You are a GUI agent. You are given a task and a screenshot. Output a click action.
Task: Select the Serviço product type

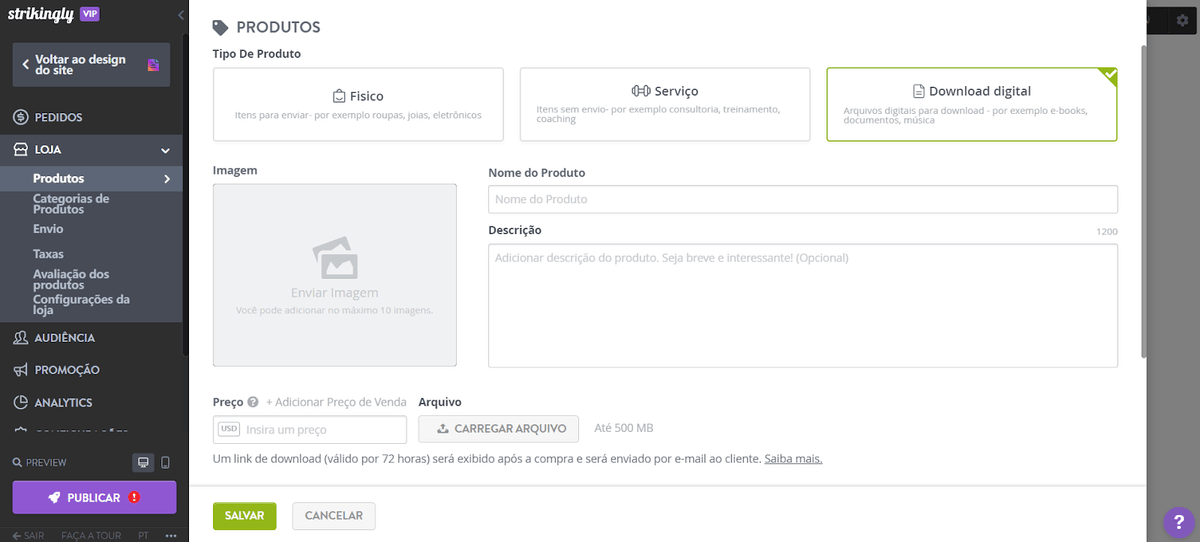[x=665, y=105]
